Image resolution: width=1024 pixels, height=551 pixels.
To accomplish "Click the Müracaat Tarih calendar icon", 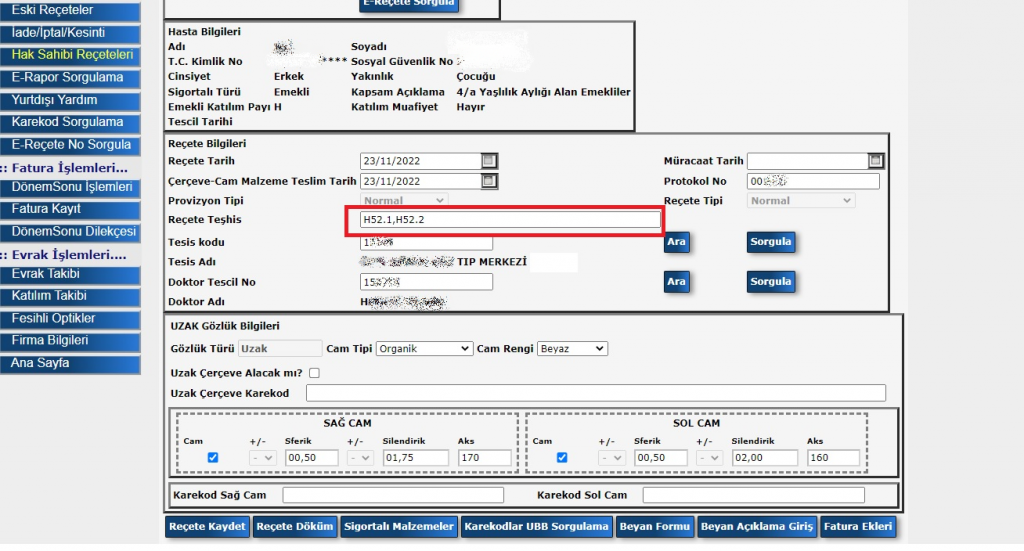I will click(875, 161).
